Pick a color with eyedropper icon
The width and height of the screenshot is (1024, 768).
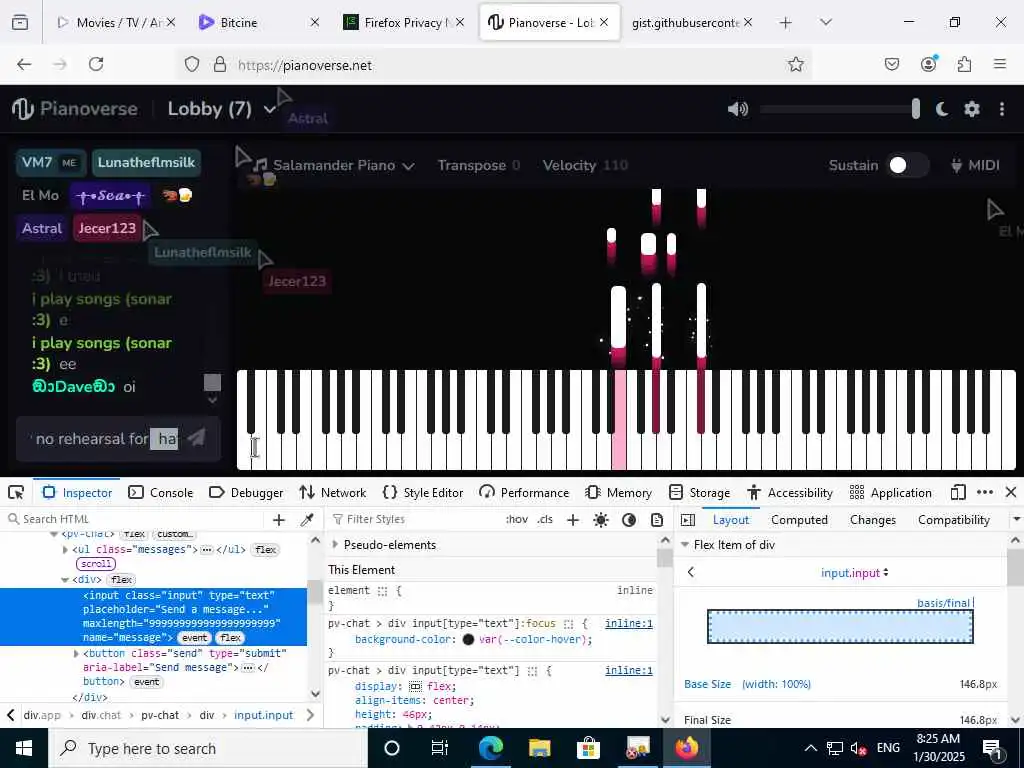tap(306, 520)
